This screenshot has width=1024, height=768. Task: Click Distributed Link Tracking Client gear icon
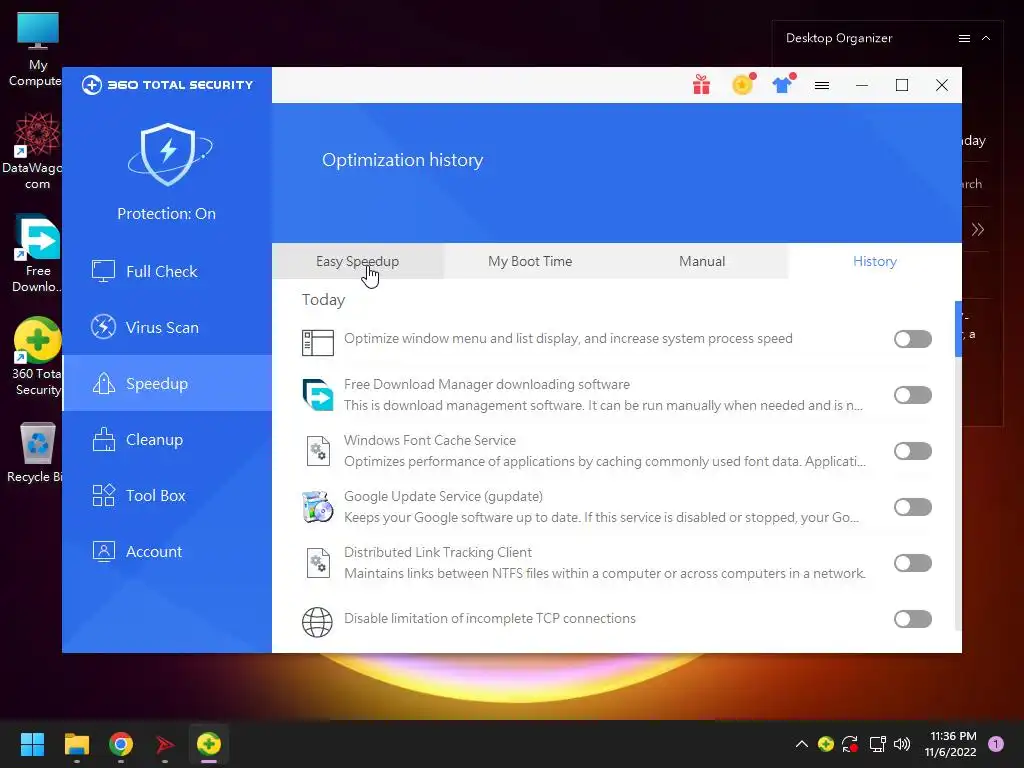coord(318,563)
